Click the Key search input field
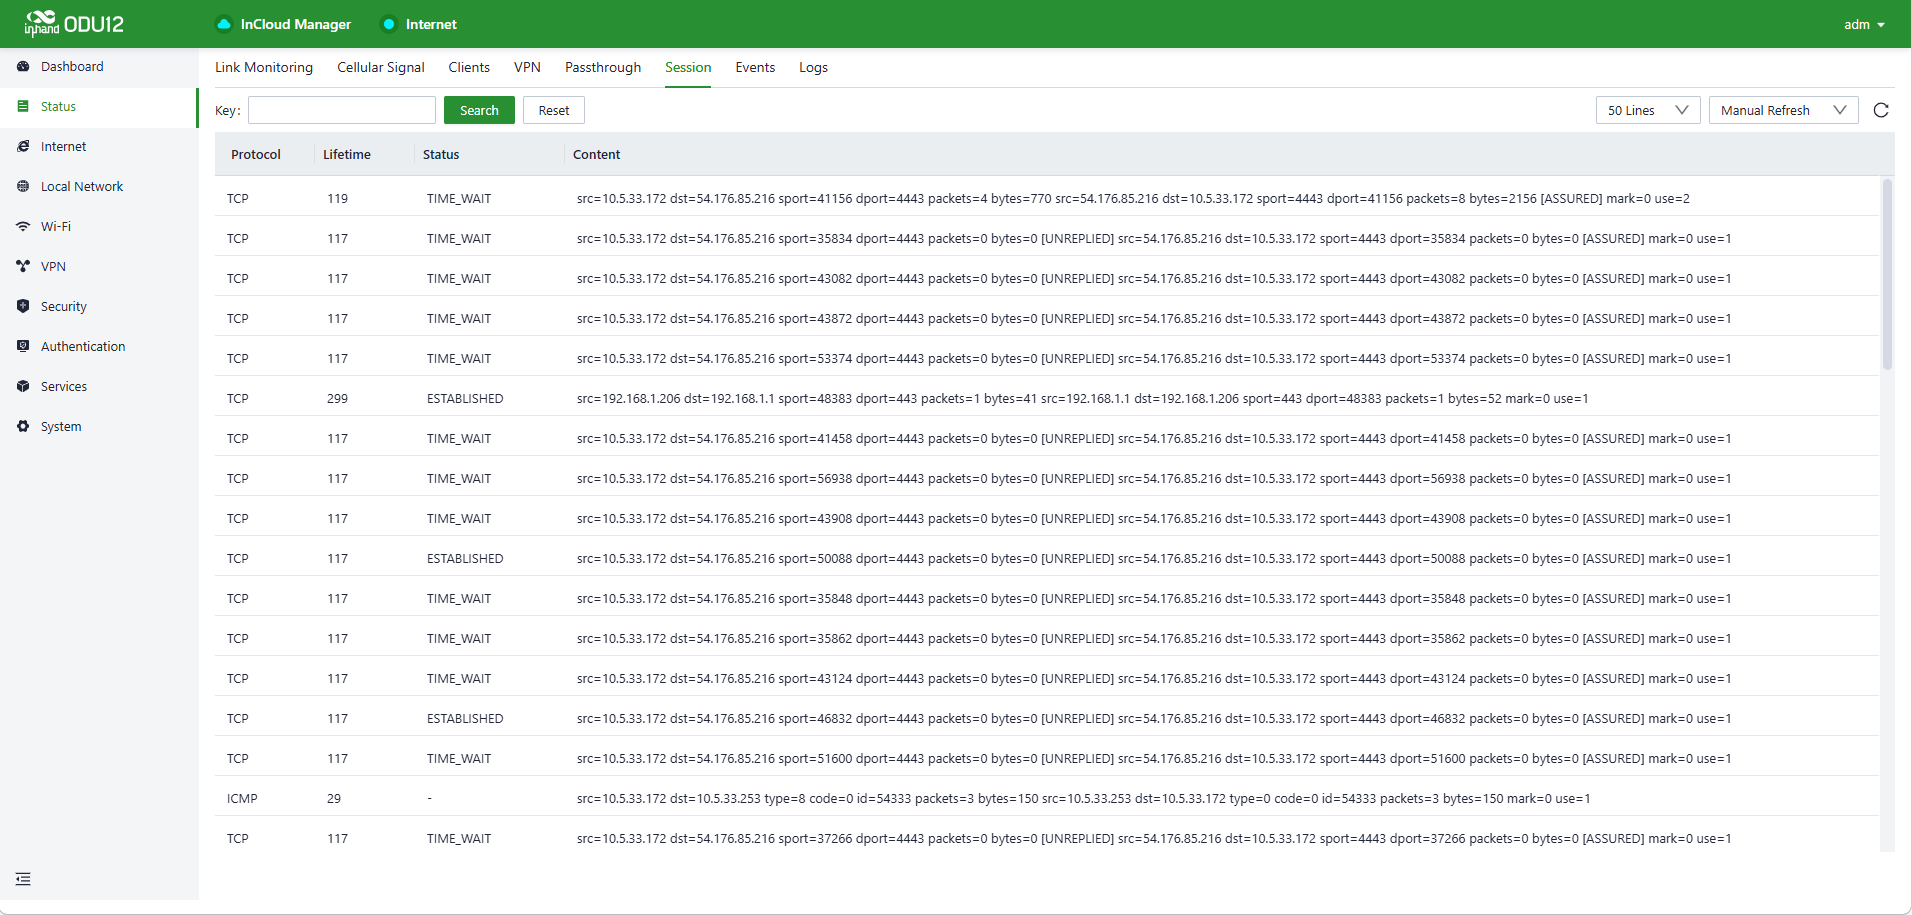Screen dimensions: 1912x915 point(342,111)
